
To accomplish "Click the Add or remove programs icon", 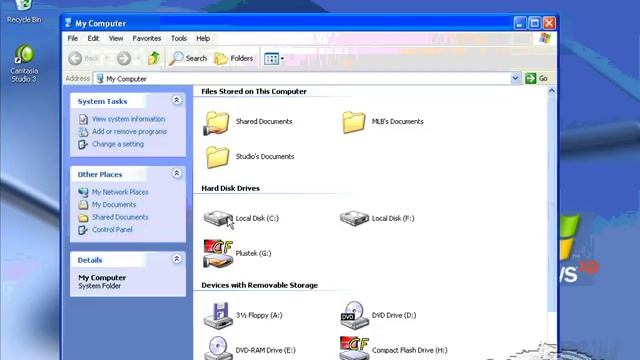I will pos(83,131).
